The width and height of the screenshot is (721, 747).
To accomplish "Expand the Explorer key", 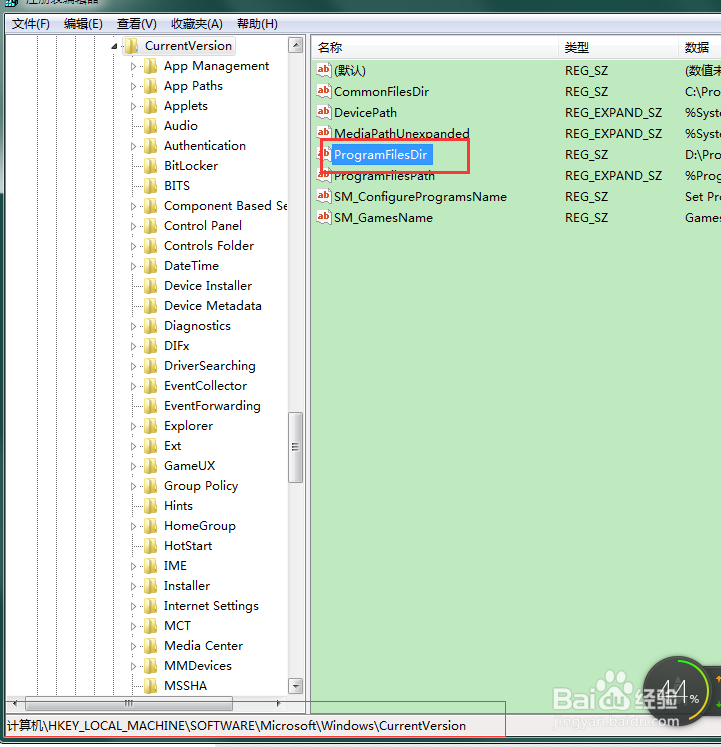I will (x=133, y=426).
